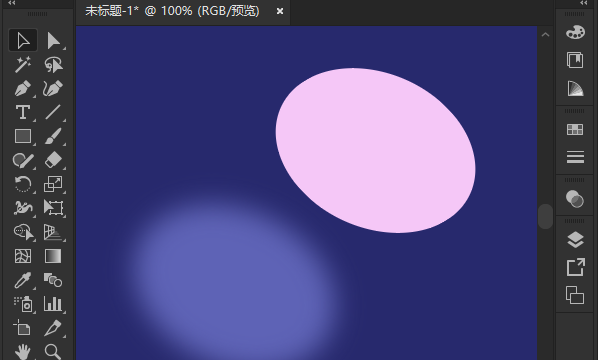Image resolution: width=598 pixels, height=360 pixels.
Task: Click the vertical scrollbar up arrow
Action: [x=545, y=35]
